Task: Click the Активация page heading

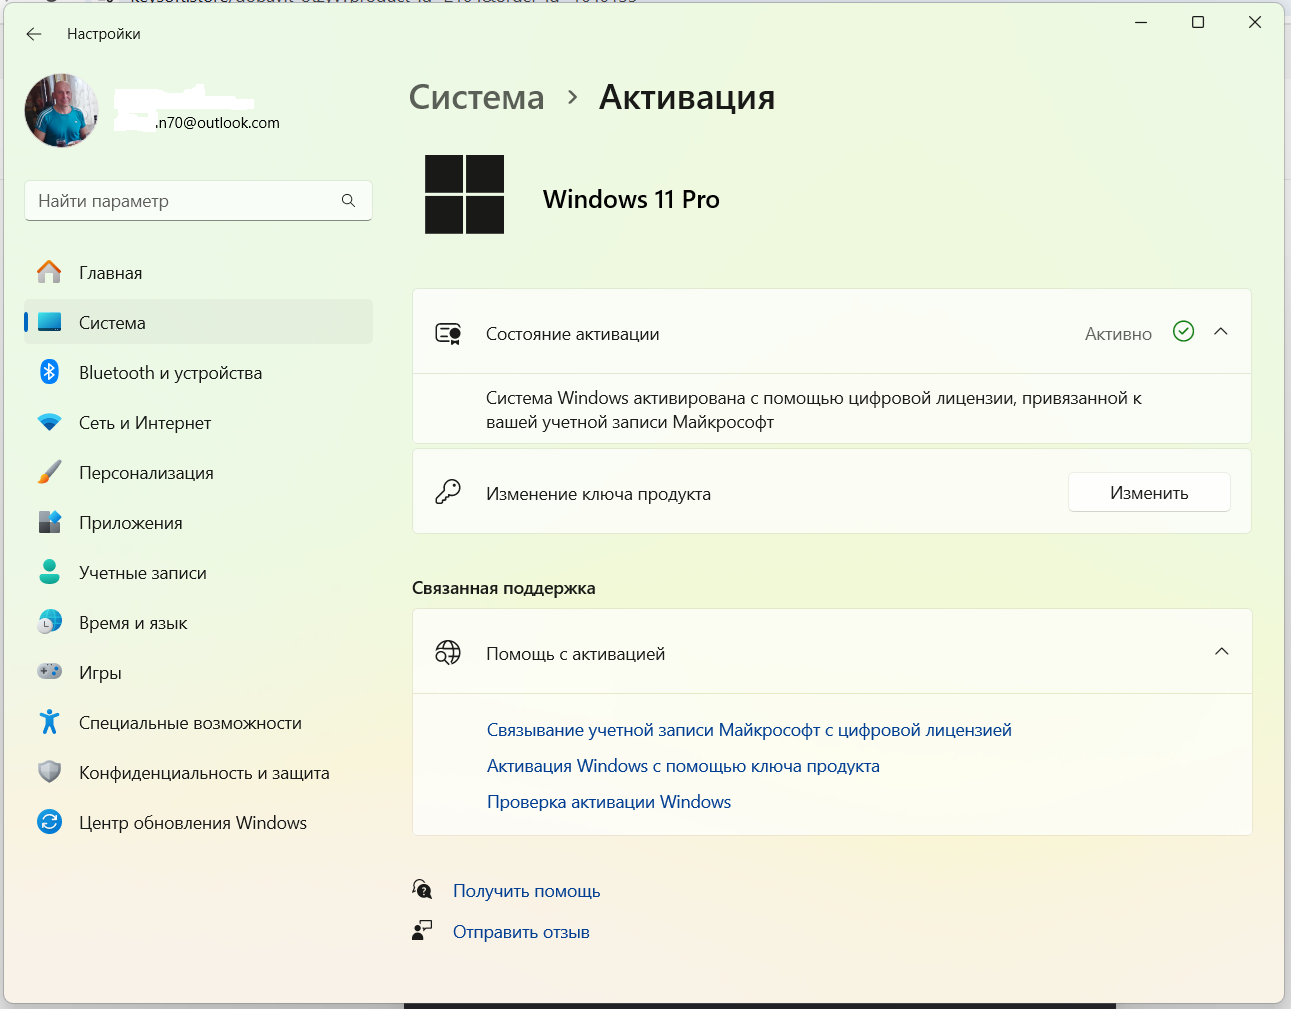Action: click(x=687, y=97)
